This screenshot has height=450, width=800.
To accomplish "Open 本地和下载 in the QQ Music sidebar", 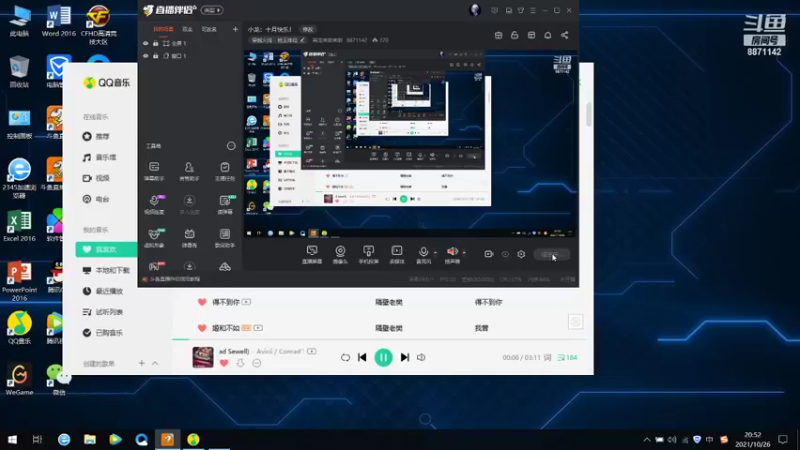I will [106, 270].
